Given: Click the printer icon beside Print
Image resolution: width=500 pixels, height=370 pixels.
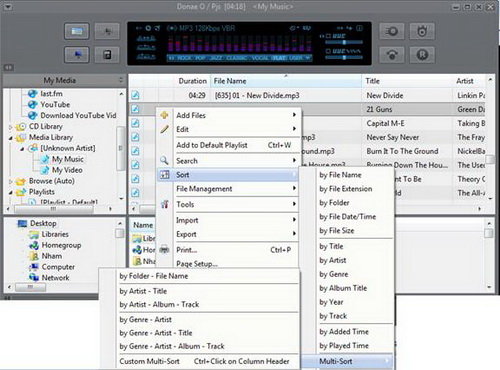Looking at the screenshot, I should [164, 249].
